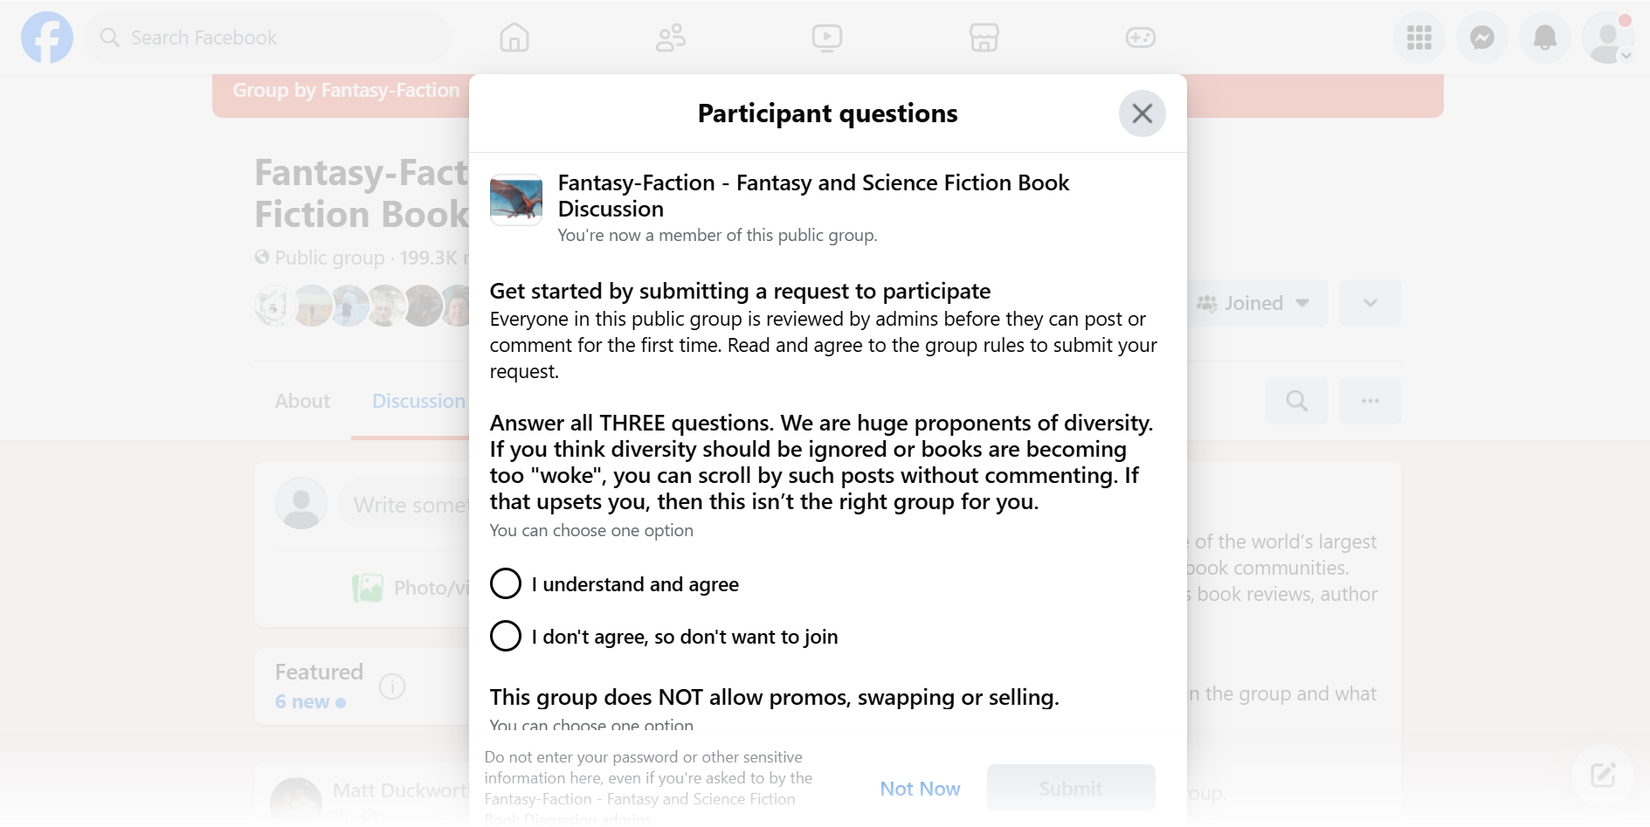The image size is (1650, 827).
Task: Open the Watch videos icon
Action: pos(827,37)
